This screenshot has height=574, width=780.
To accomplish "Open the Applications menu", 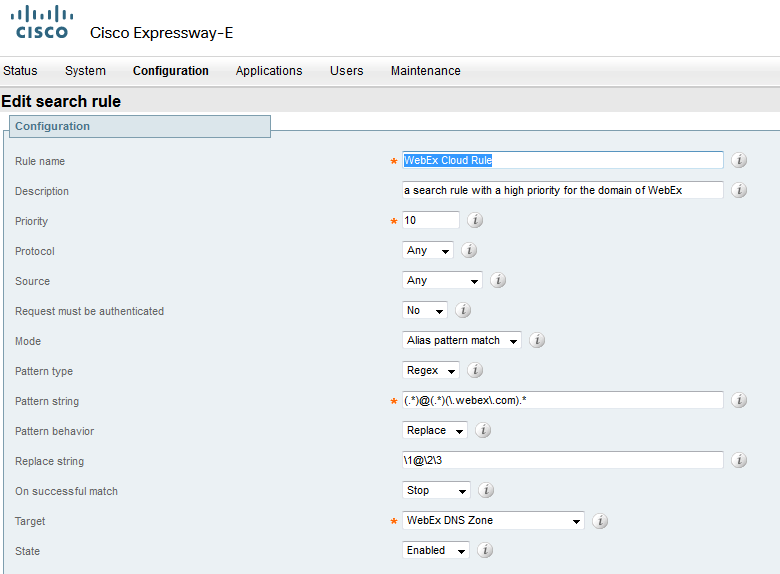I will 269,71.
